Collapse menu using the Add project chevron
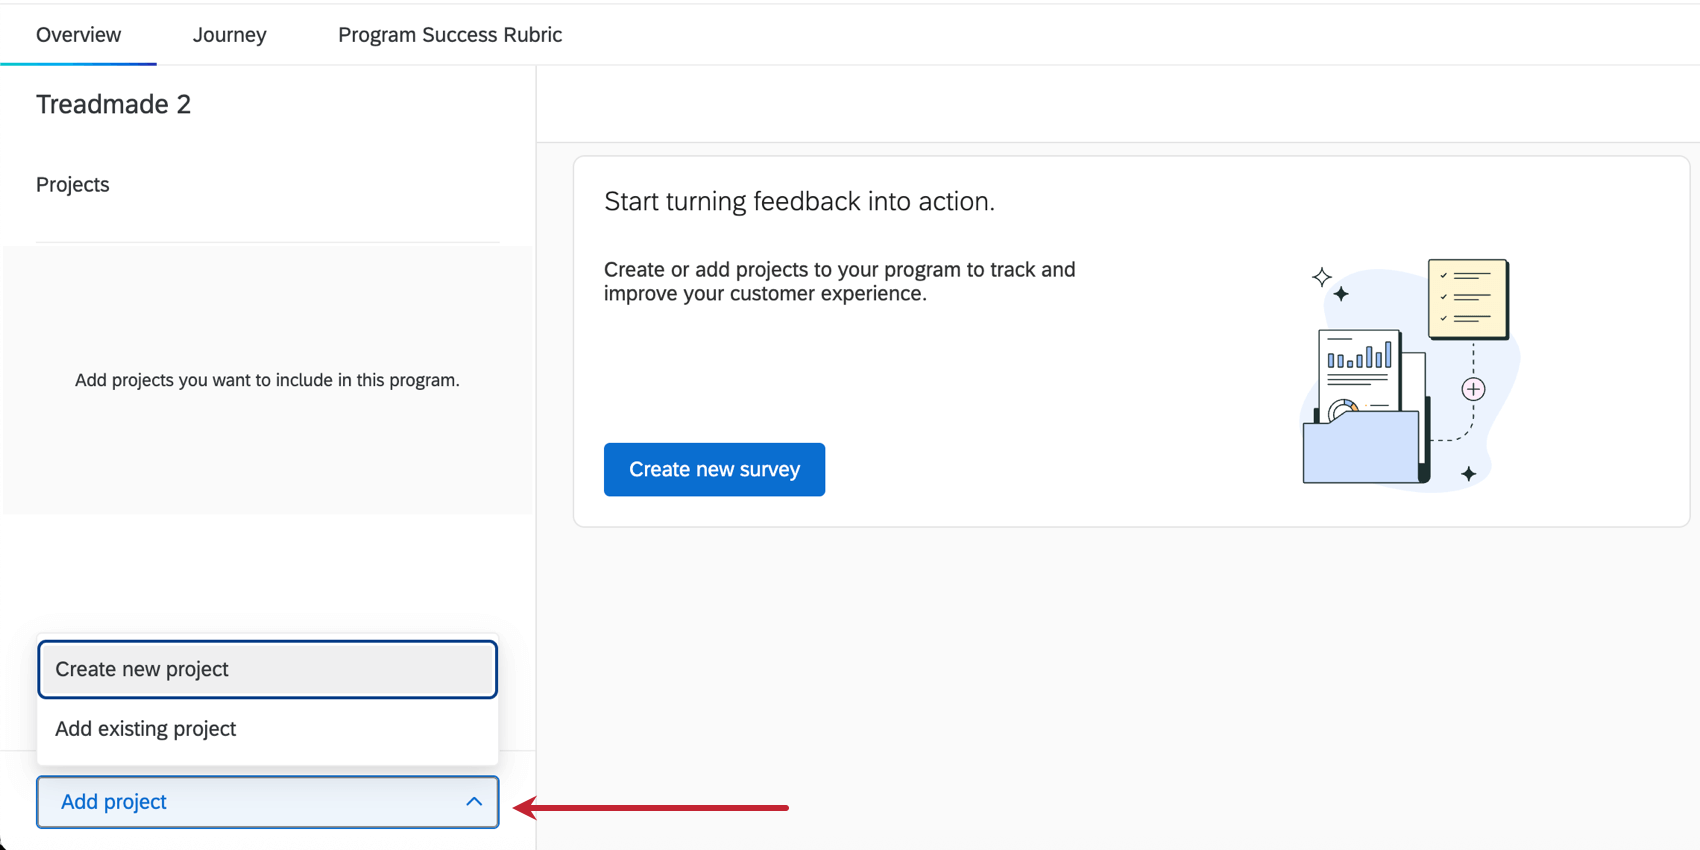The height and width of the screenshot is (850, 1700). (x=474, y=802)
